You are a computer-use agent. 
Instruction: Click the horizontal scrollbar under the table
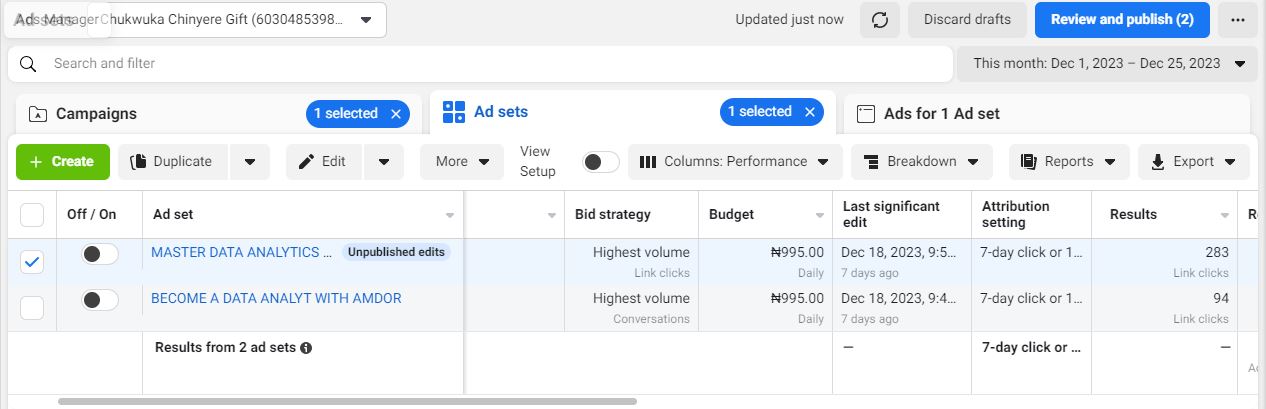[x=347, y=402]
